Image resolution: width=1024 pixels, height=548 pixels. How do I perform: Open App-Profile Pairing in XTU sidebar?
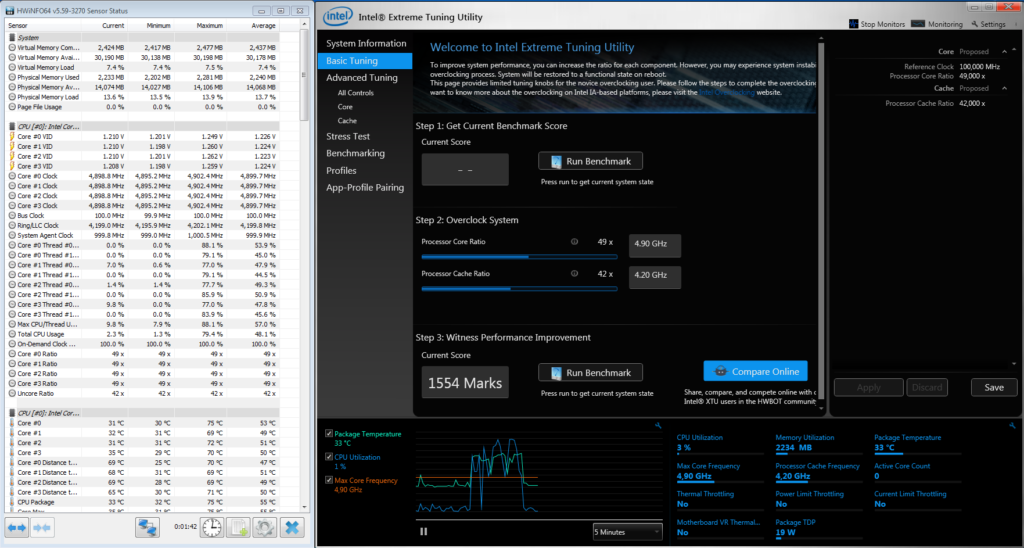[366, 187]
